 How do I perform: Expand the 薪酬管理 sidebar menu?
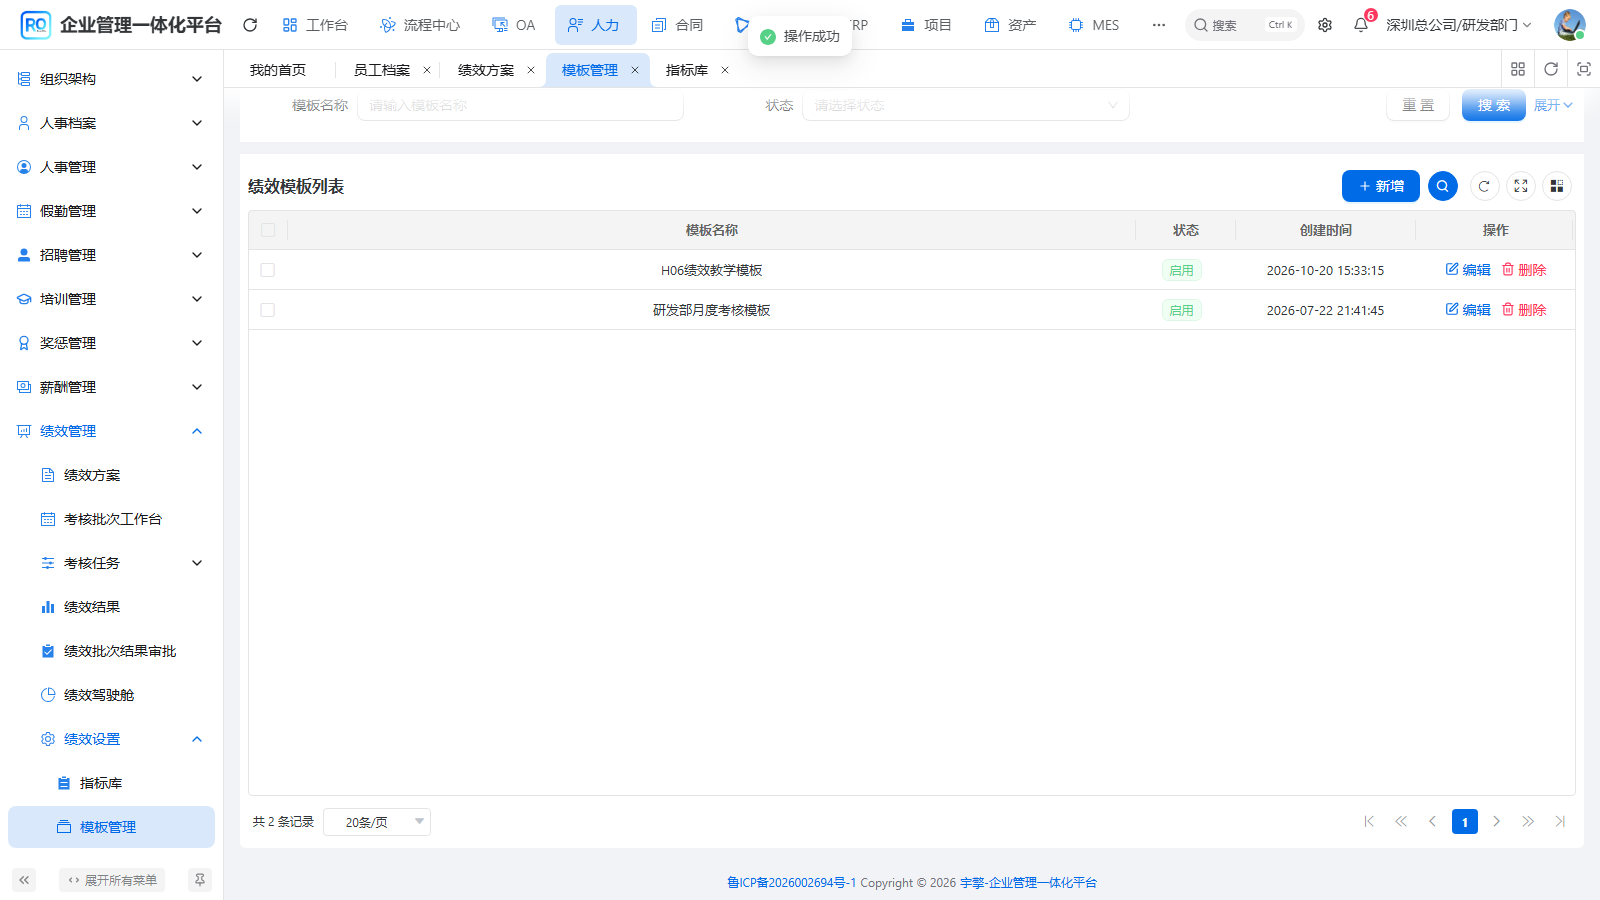111,387
